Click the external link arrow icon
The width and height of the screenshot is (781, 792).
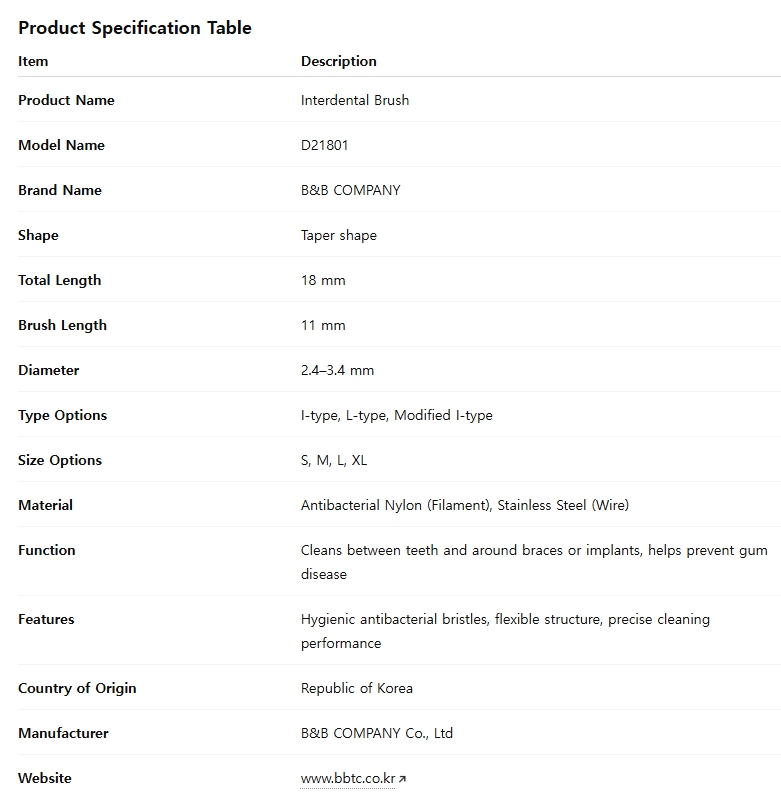(x=402, y=779)
